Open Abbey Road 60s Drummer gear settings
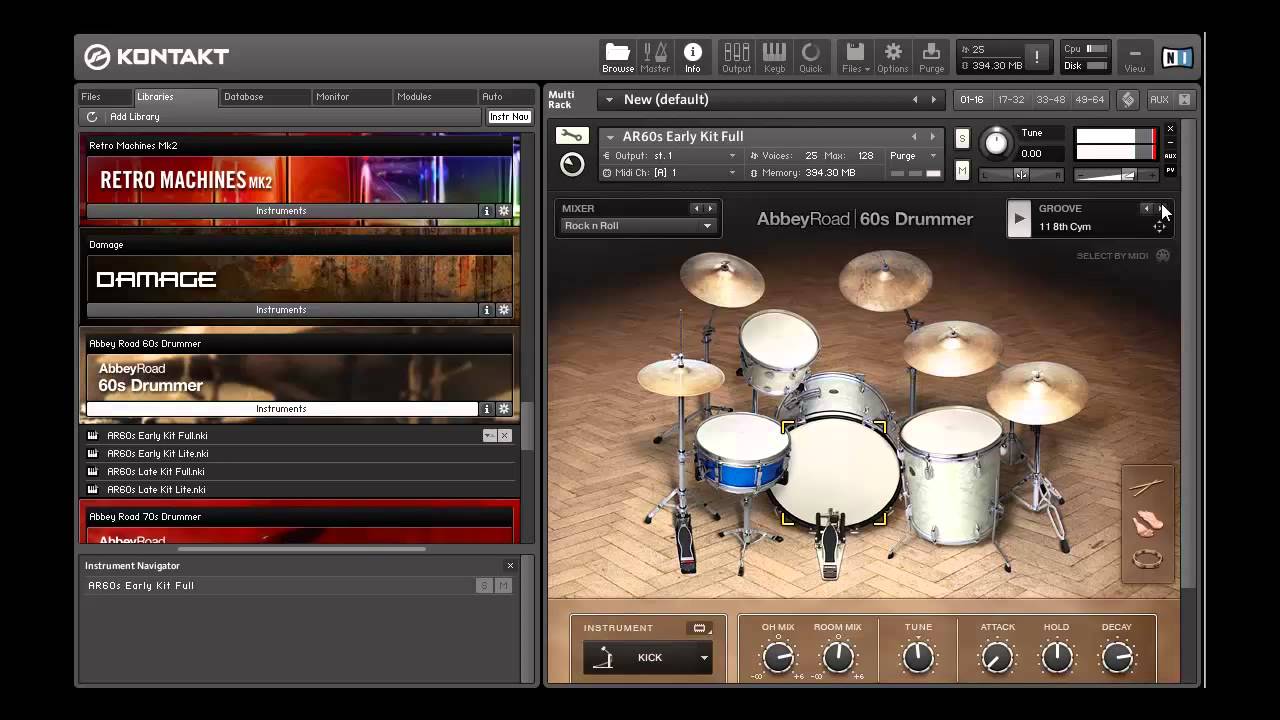 pos(504,409)
